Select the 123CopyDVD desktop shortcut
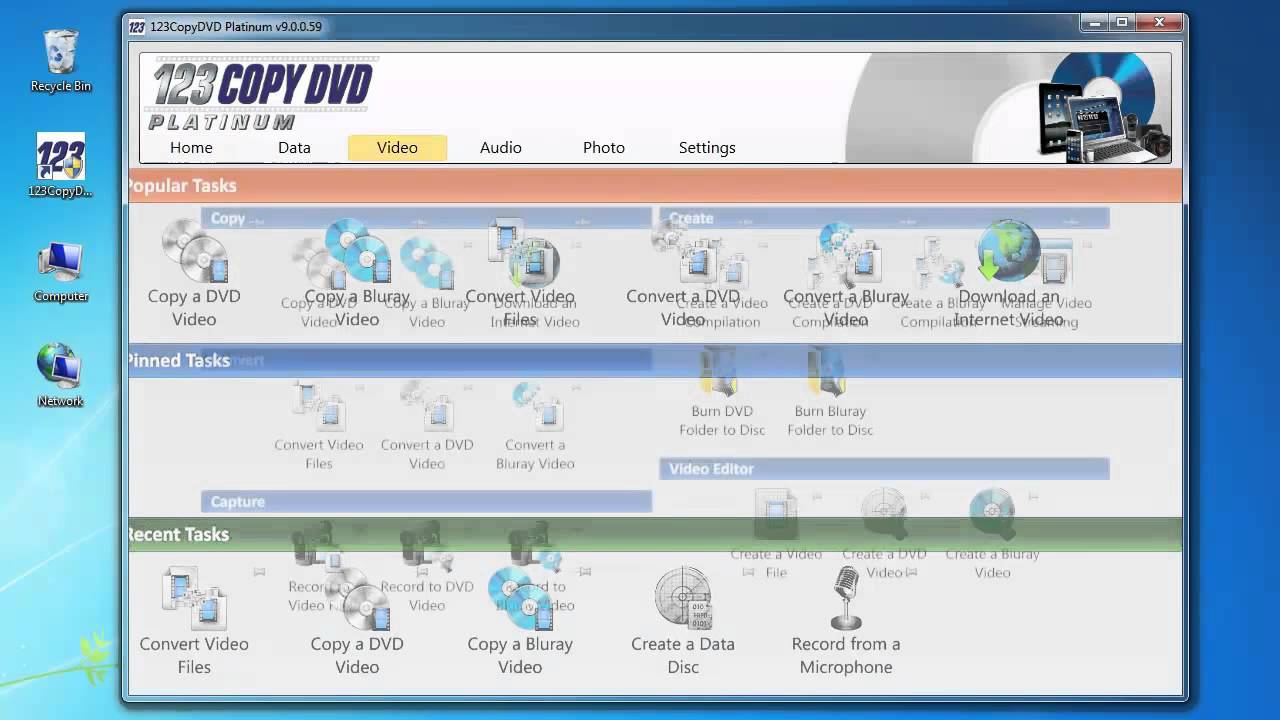 tap(61, 166)
